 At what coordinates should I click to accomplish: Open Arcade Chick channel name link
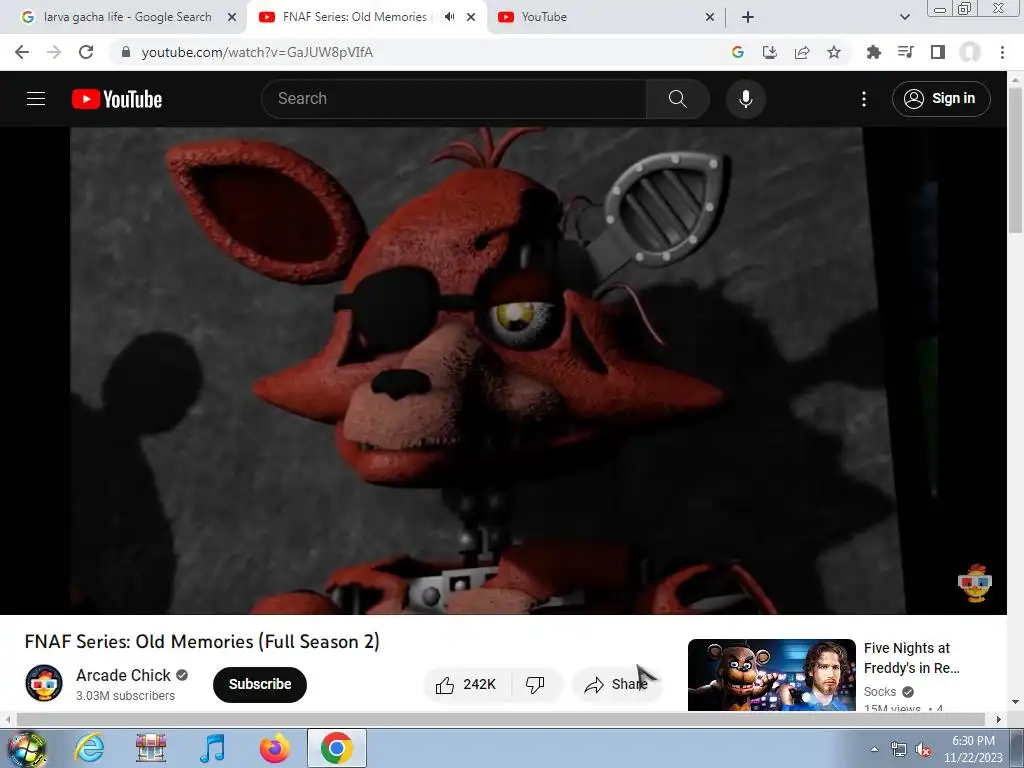coord(123,675)
